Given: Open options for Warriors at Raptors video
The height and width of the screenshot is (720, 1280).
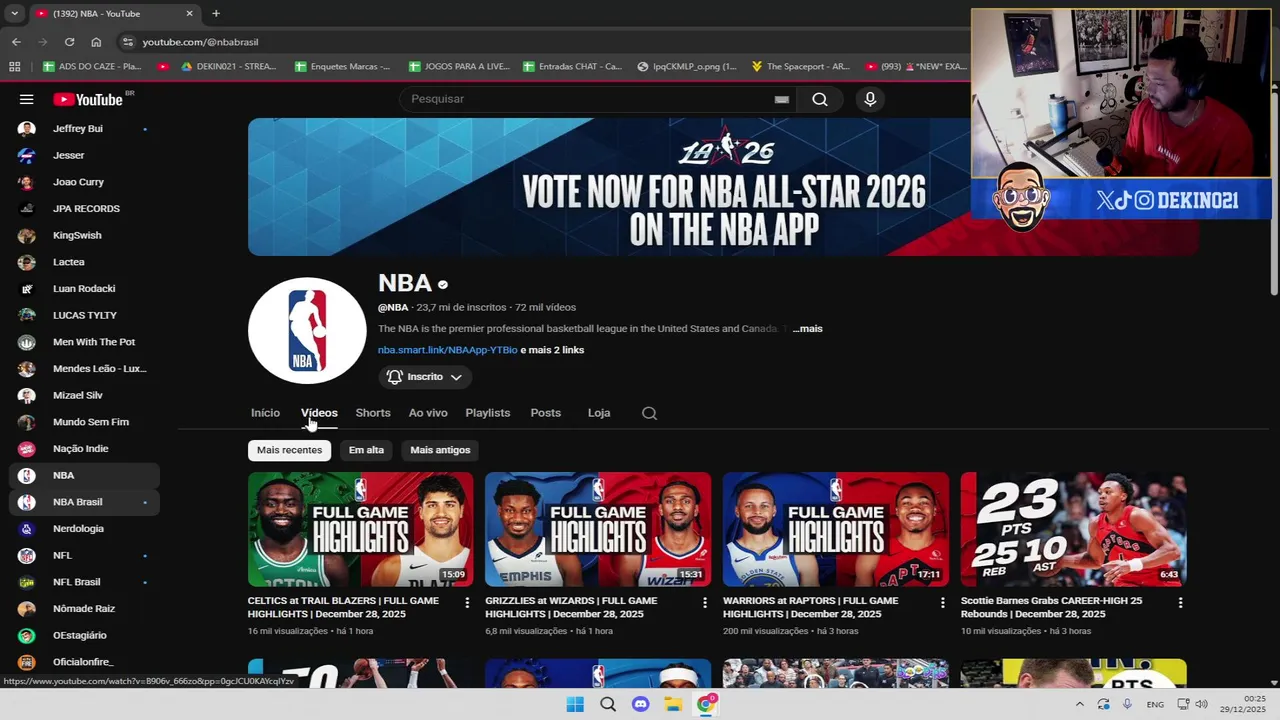Looking at the screenshot, I should 942,602.
